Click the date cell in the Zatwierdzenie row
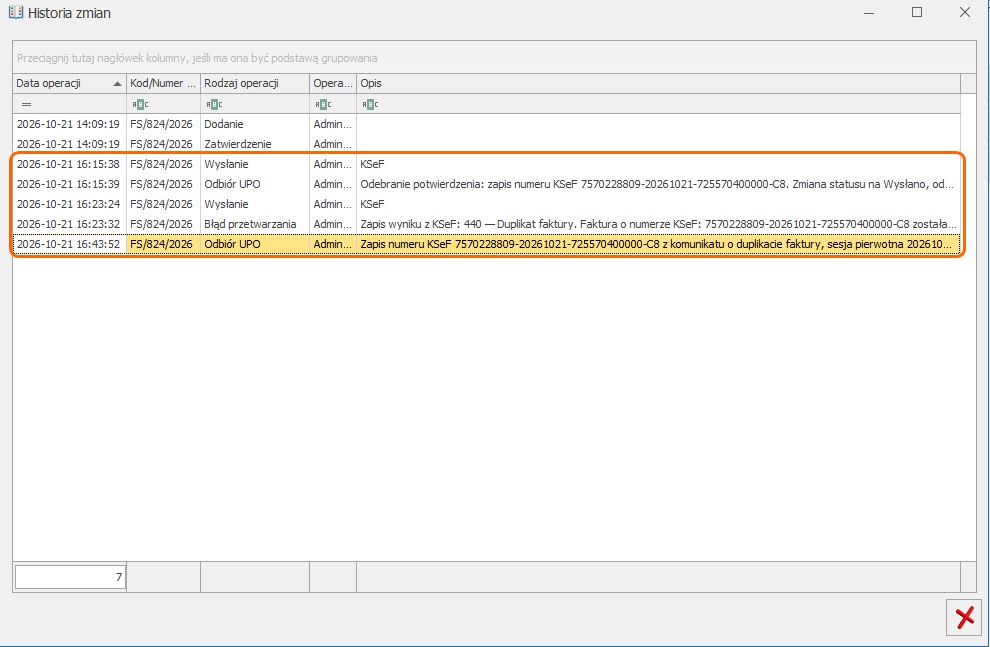990x647 pixels. (x=69, y=144)
